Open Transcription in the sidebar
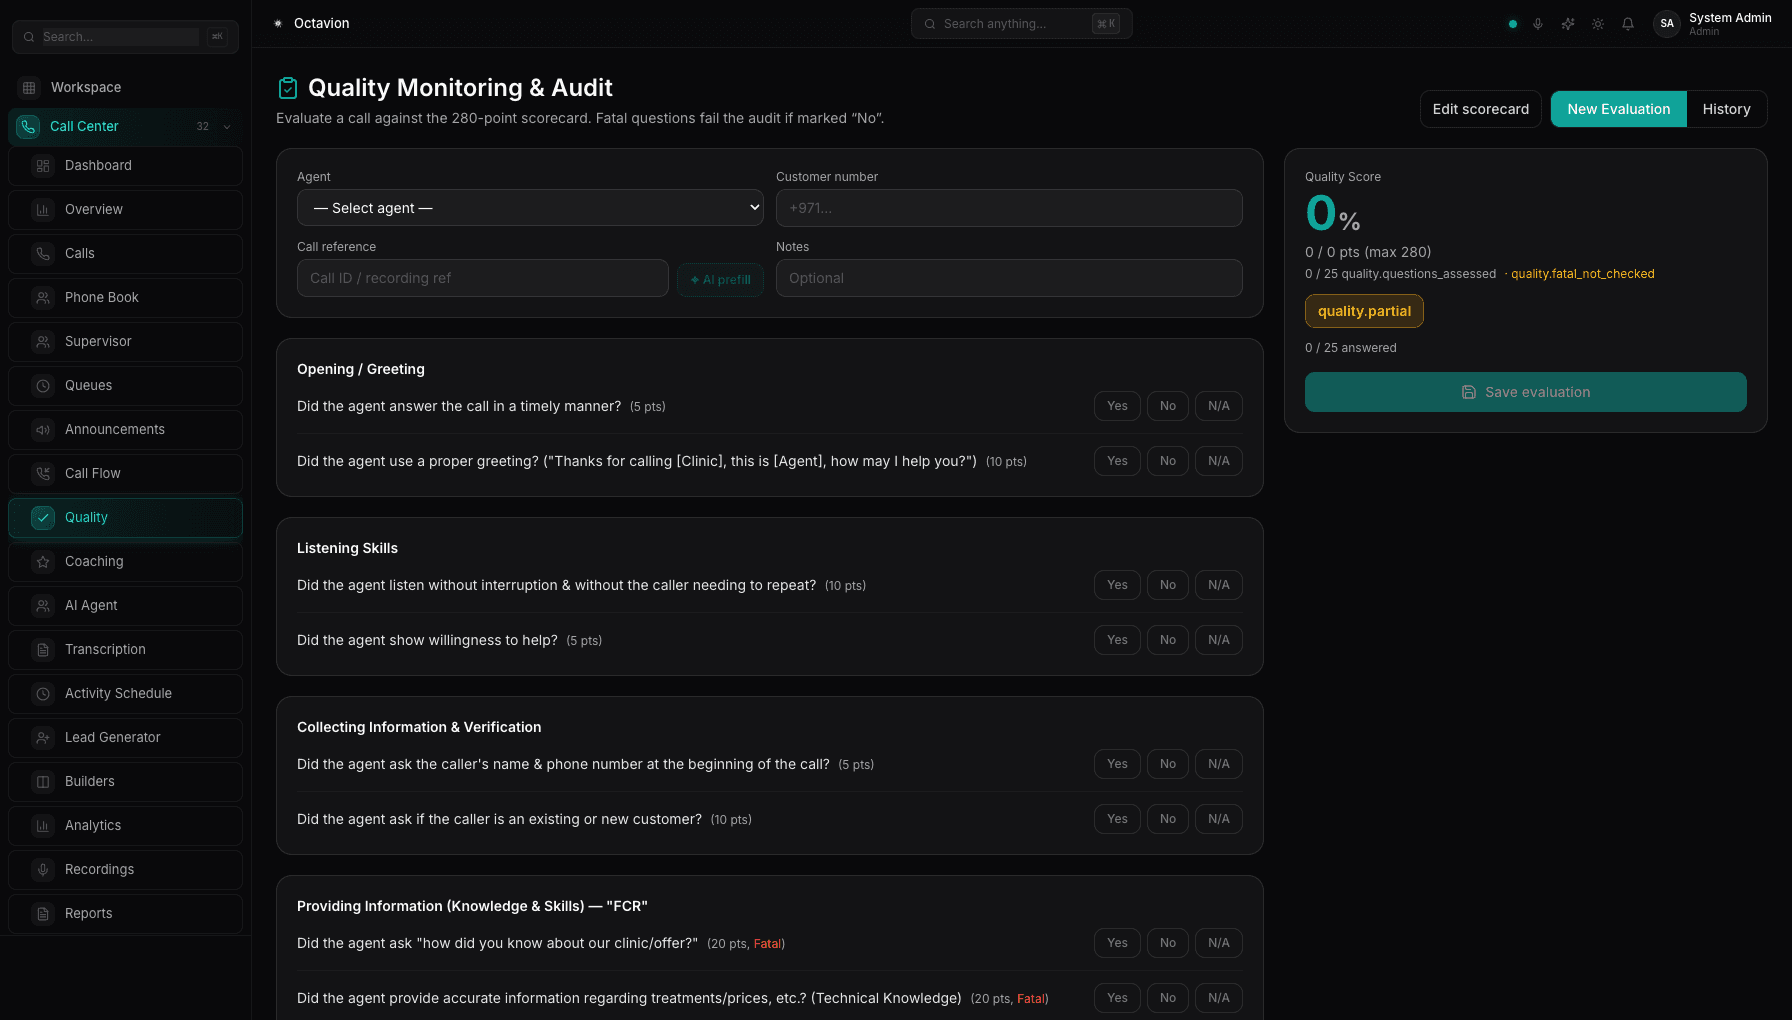This screenshot has height=1020, width=1792. point(125,650)
